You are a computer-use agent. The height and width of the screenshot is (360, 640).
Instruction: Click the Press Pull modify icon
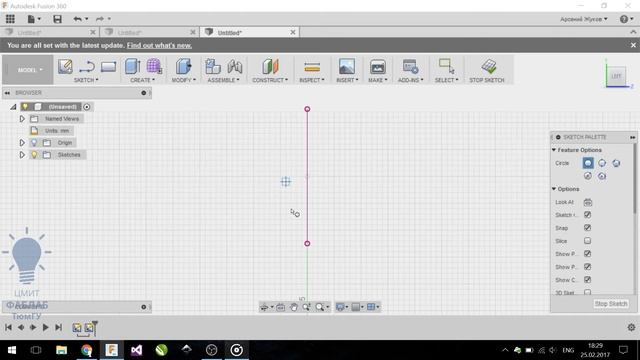(184, 66)
